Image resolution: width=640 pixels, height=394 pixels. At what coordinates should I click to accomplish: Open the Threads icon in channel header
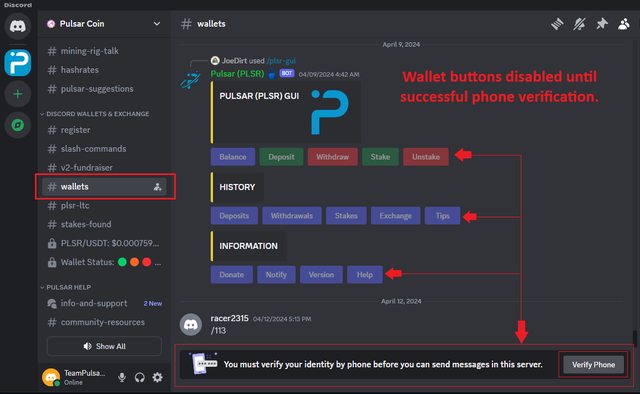click(x=557, y=24)
